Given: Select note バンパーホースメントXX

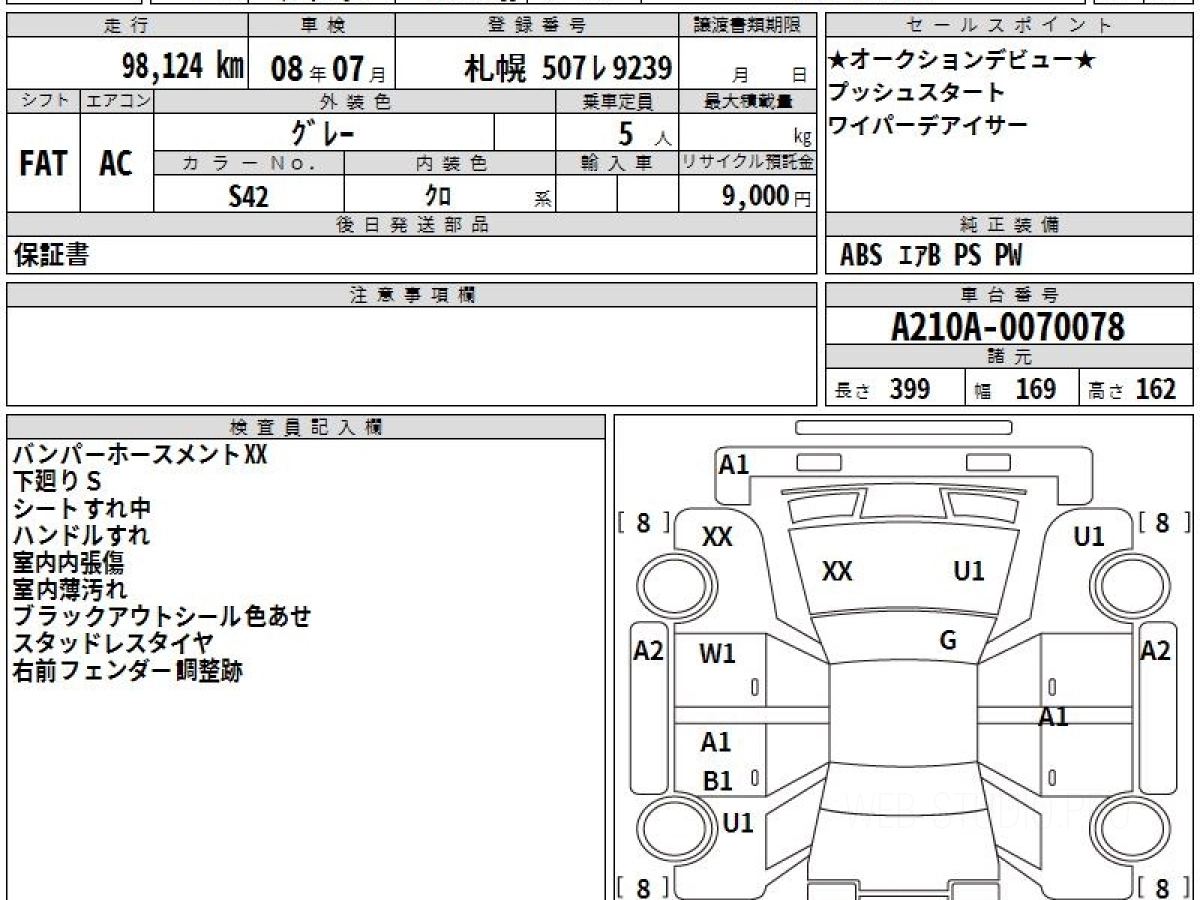Looking at the screenshot, I should [141, 455].
